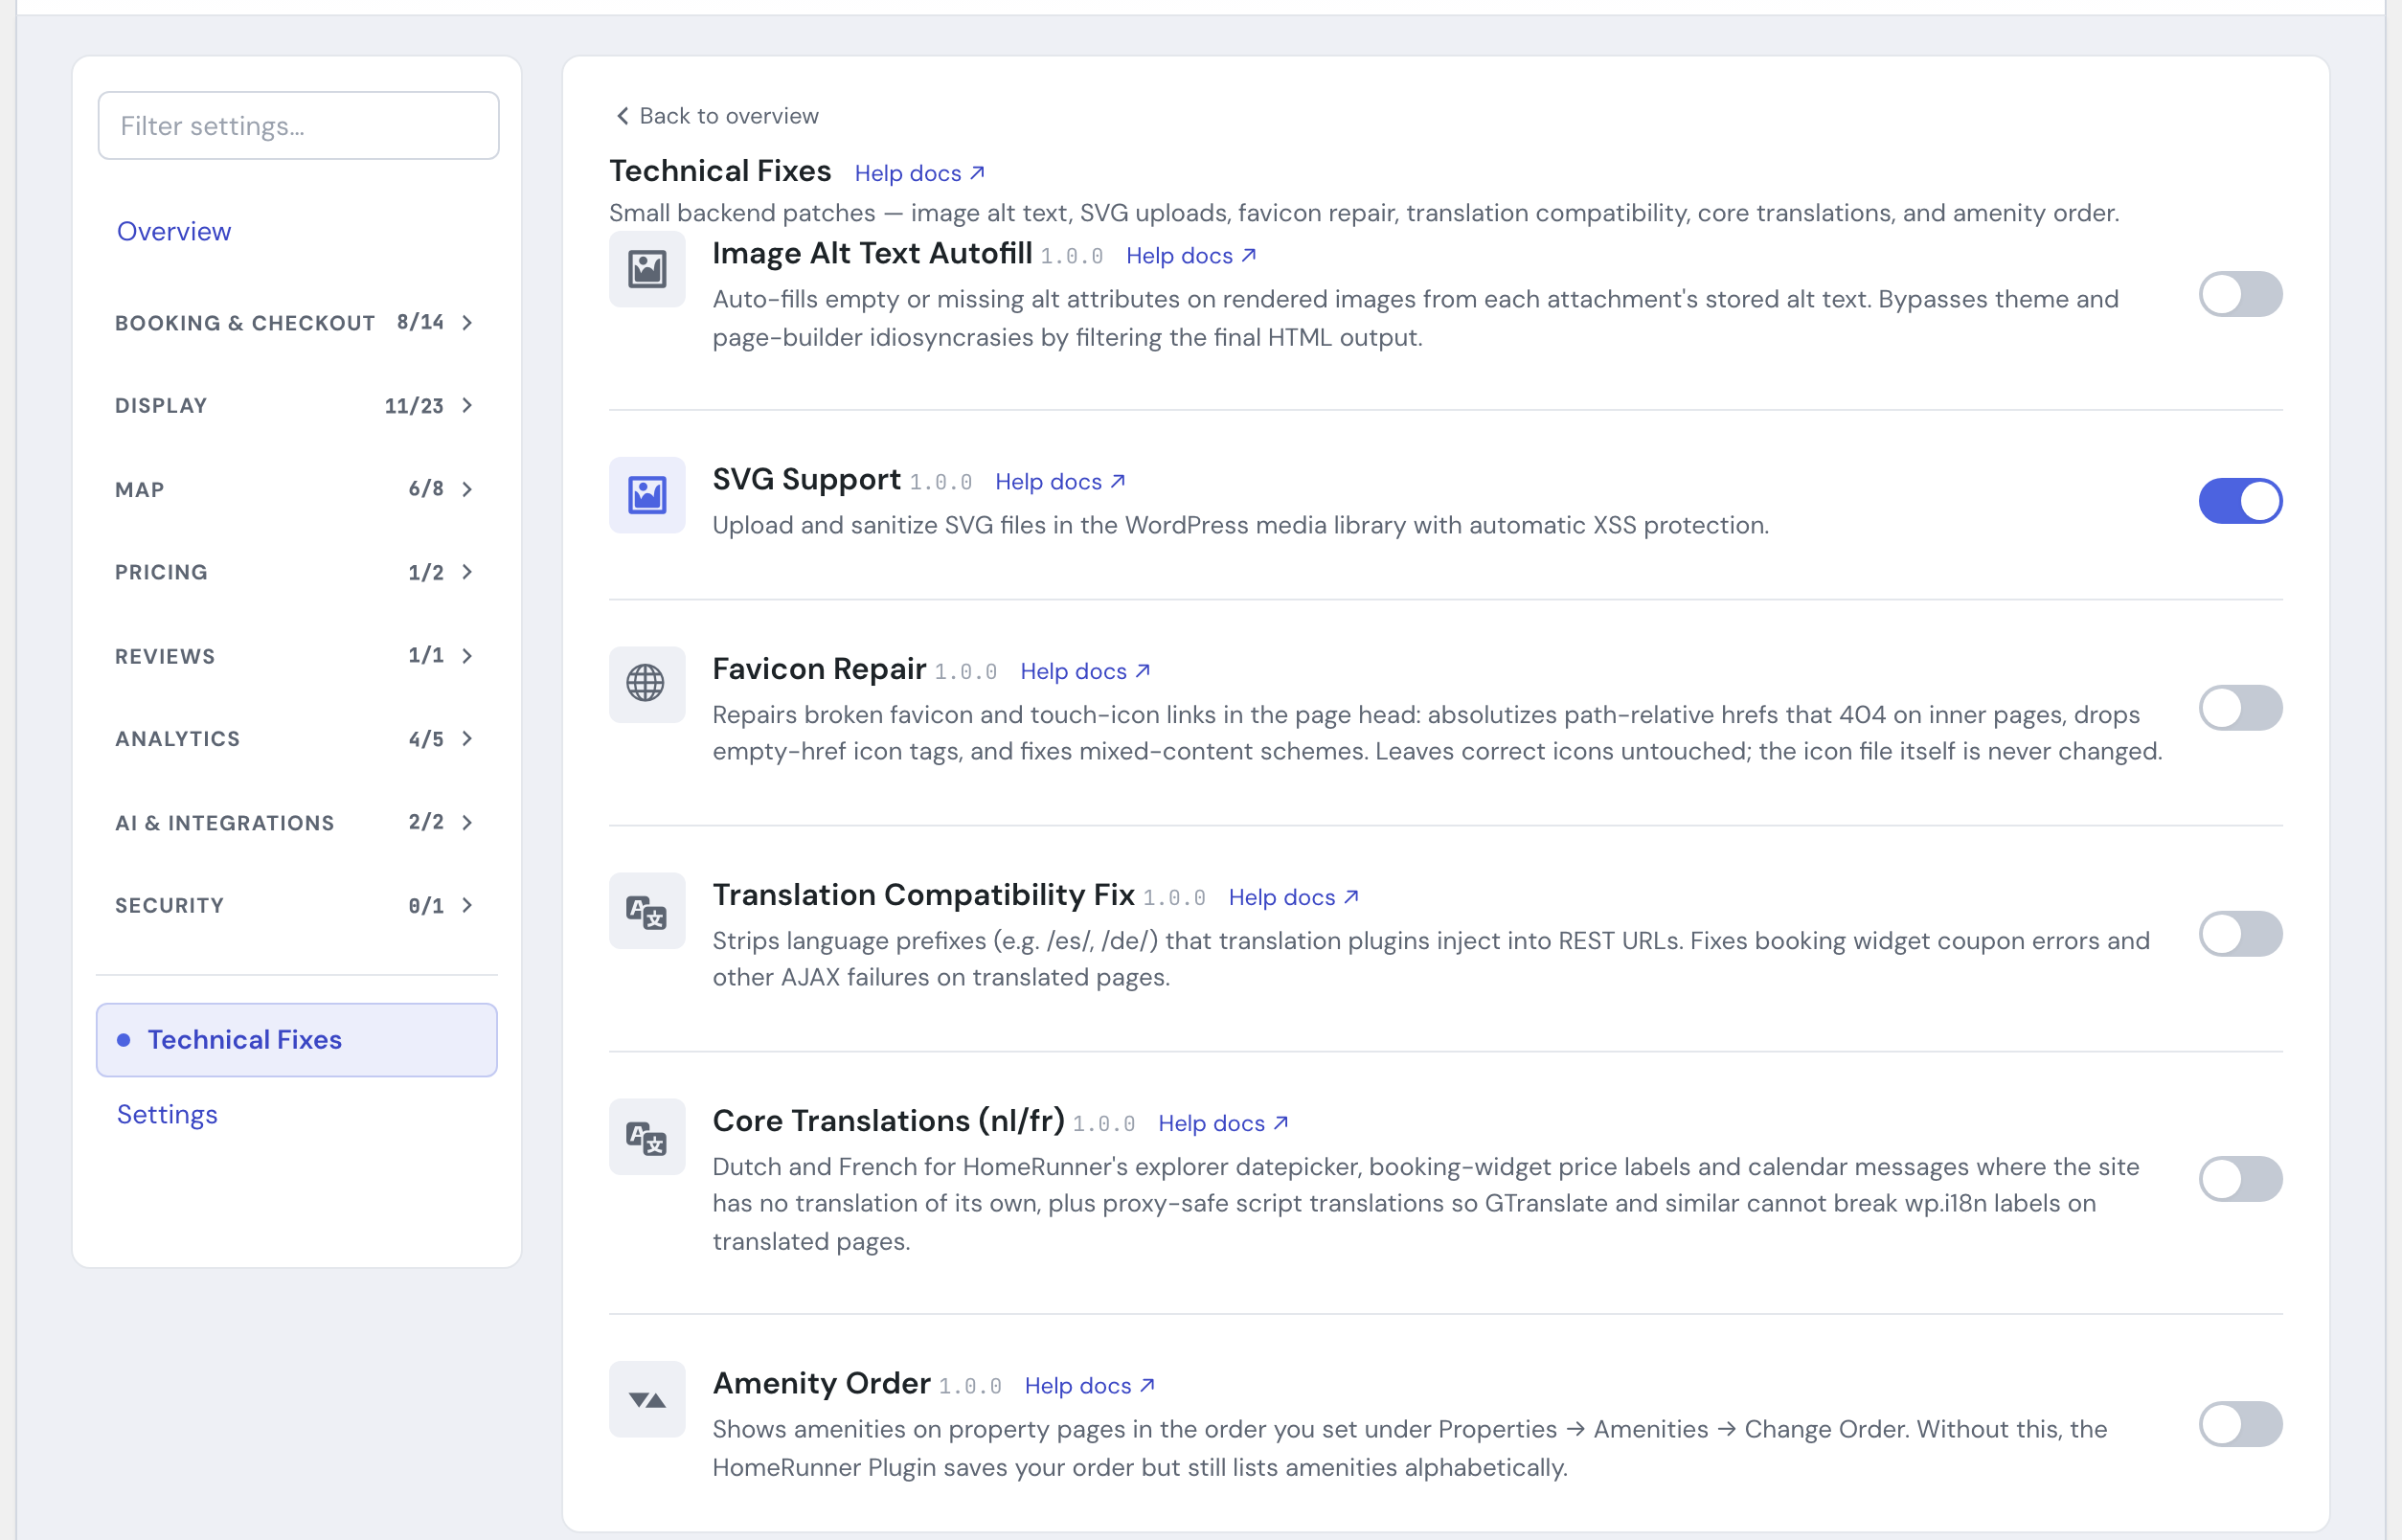Open the DISPLAY category label
2402x1540 pixels.
pyautogui.click(x=161, y=406)
